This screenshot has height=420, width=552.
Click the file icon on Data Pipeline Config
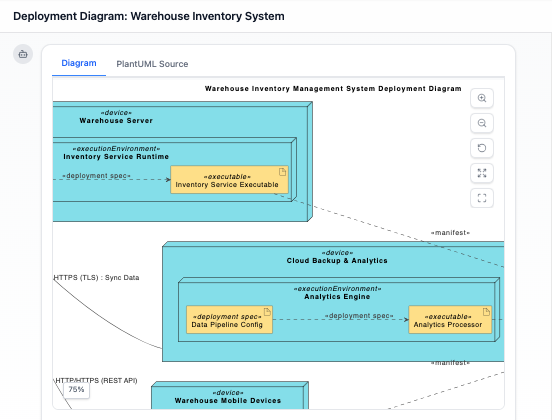click(267, 312)
